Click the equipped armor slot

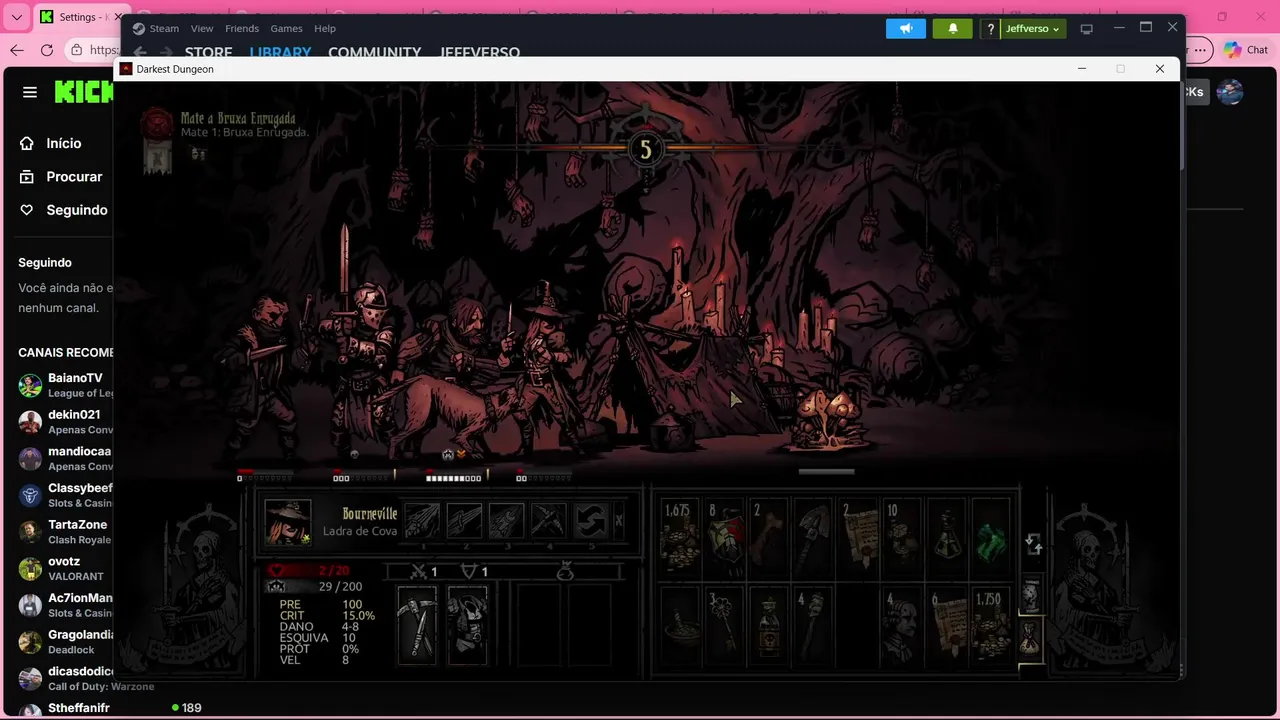coord(467,625)
